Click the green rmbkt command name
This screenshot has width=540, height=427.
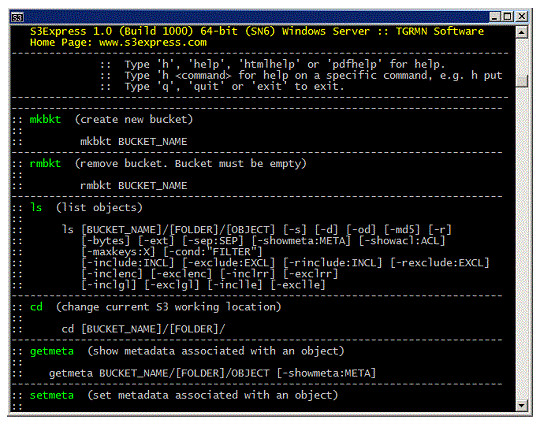(45, 164)
